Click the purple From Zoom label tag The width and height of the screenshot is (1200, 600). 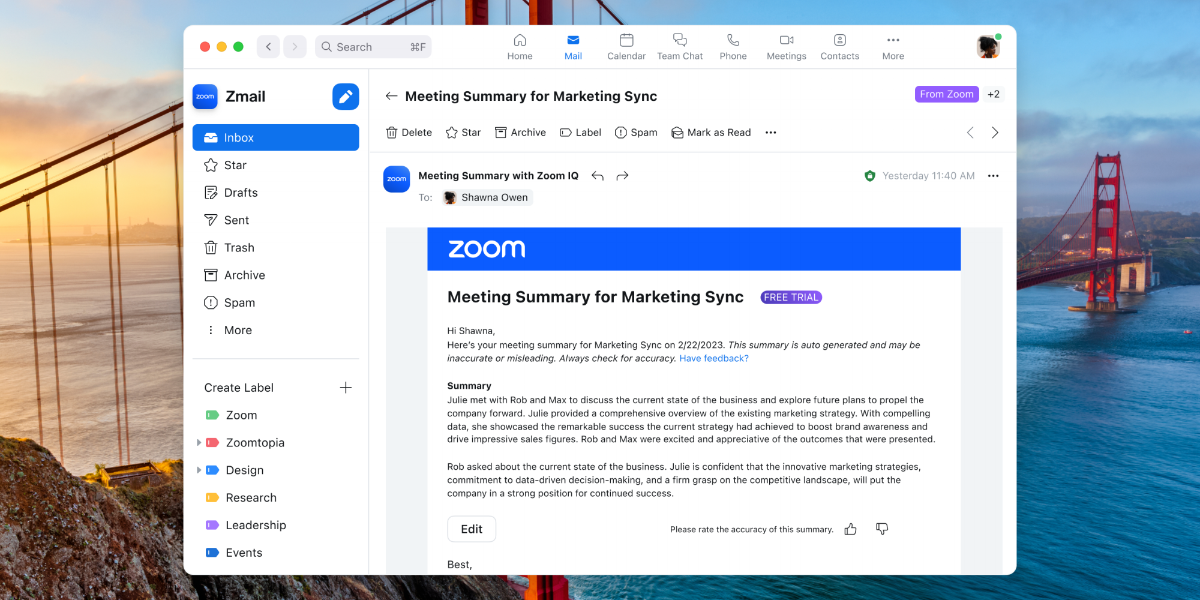946,94
